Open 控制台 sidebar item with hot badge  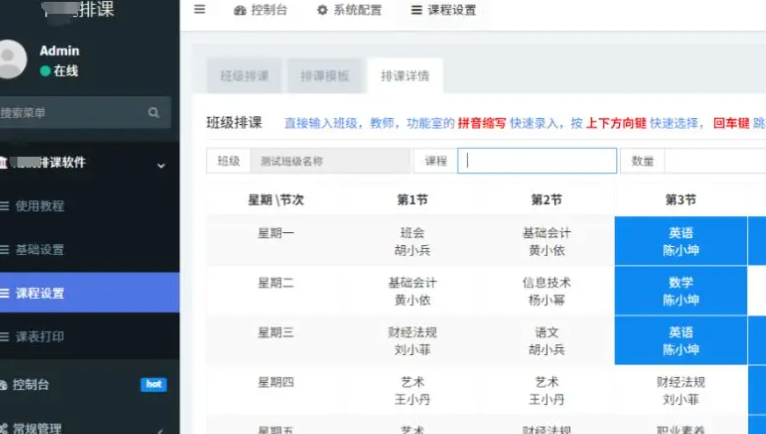click(30, 385)
